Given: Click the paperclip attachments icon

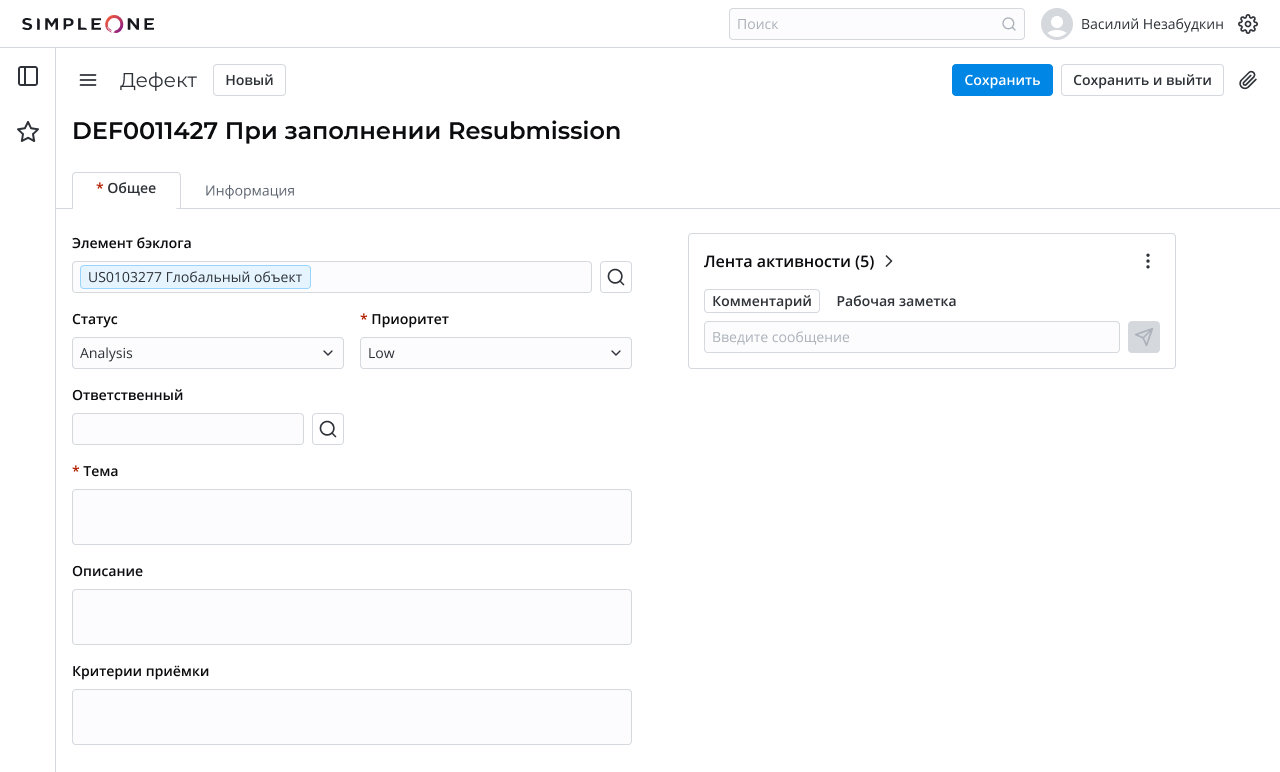Looking at the screenshot, I should 1247,80.
